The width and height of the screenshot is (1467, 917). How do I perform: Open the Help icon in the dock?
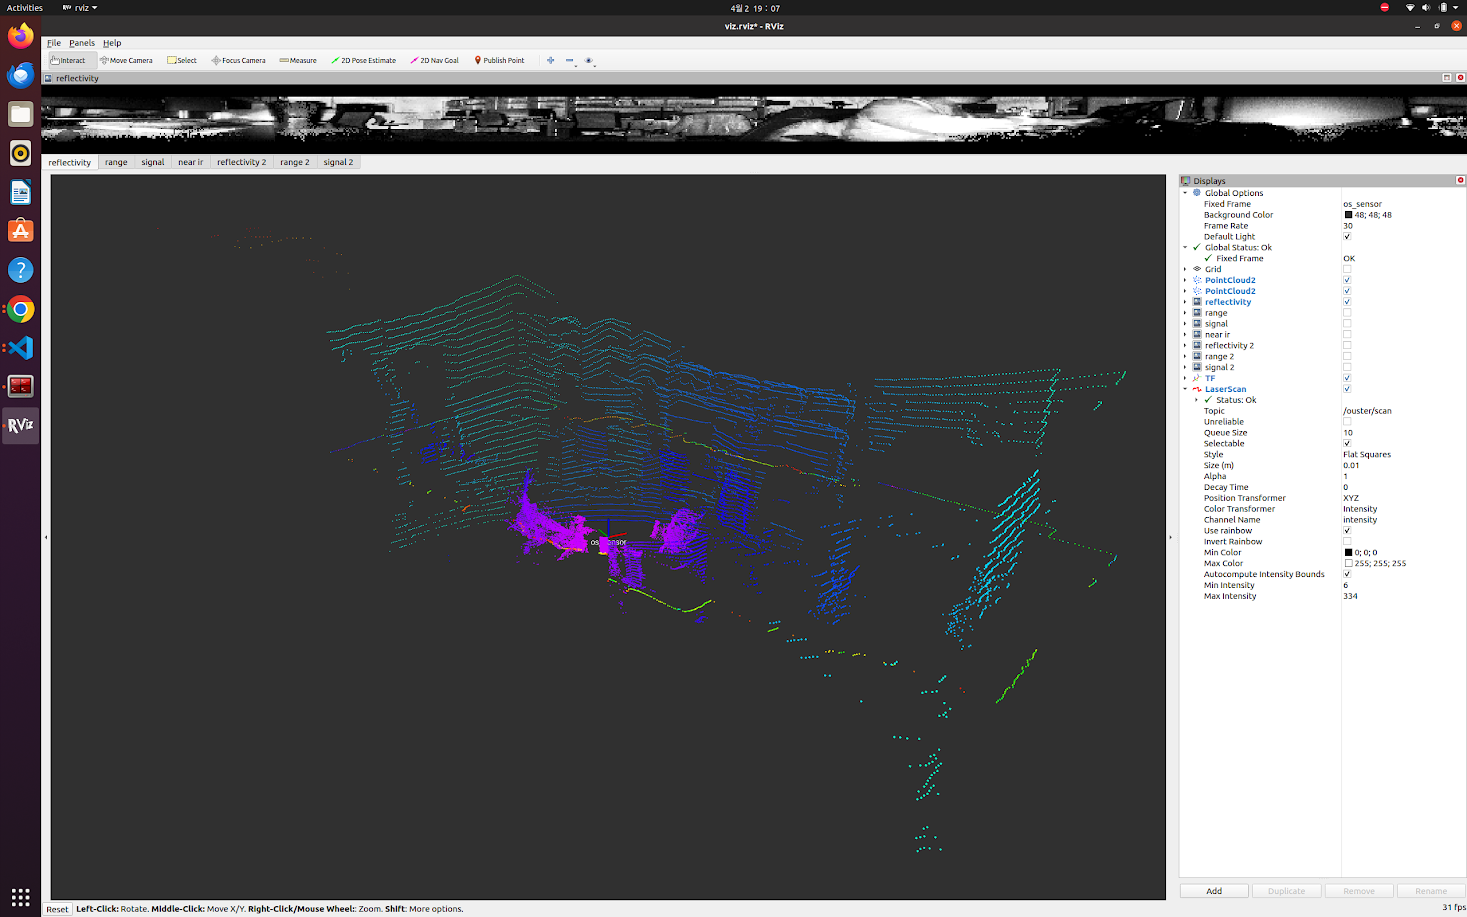(x=20, y=270)
